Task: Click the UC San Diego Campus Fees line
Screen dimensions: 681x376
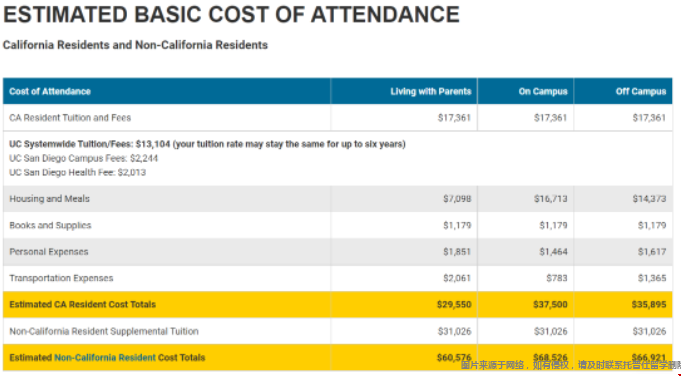Action: point(83,158)
